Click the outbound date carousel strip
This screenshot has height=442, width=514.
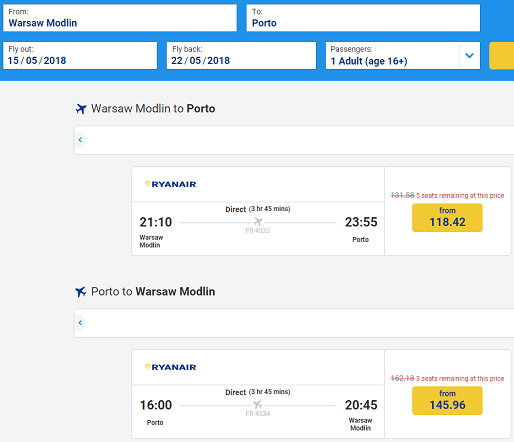click(294, 140)
